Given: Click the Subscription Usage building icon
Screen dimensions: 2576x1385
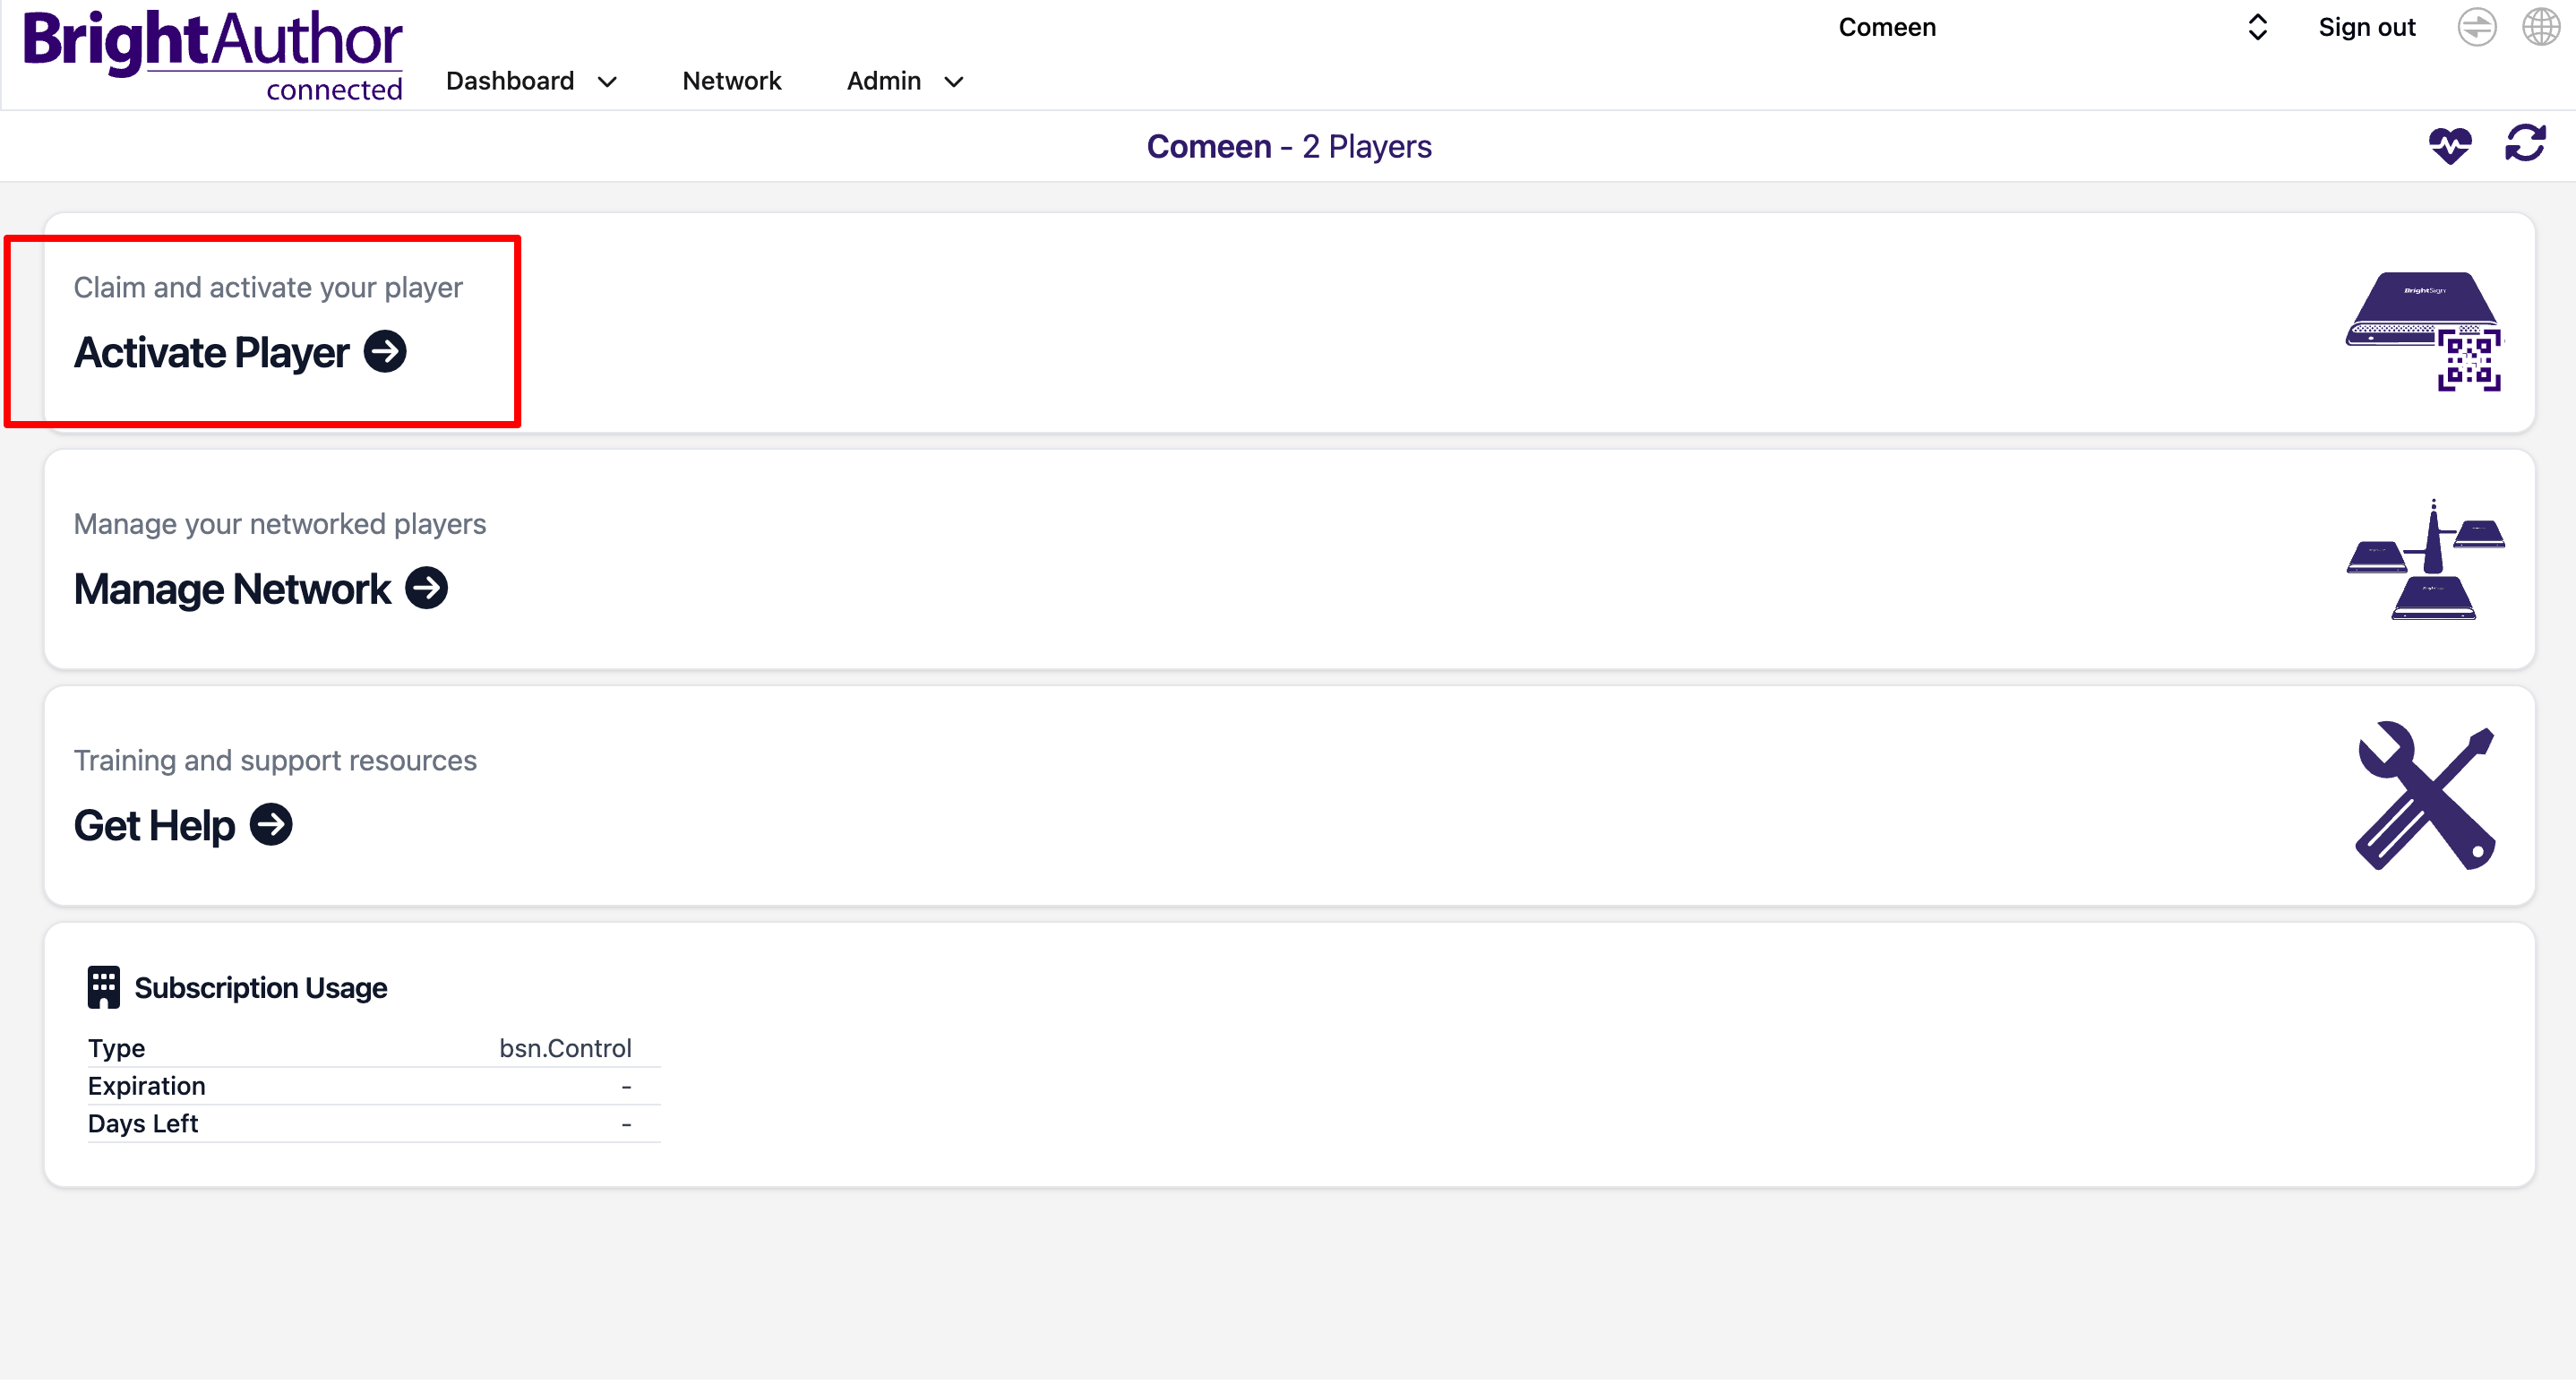Looking at the screenshot, I should pos(103,989).
